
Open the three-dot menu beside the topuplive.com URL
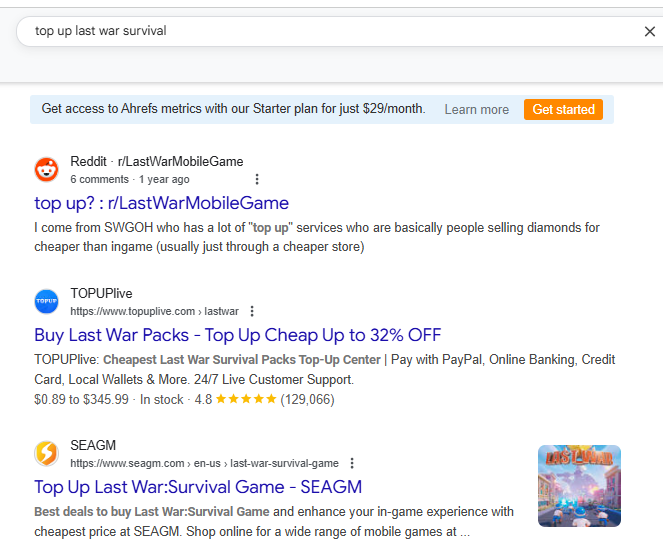coord(252,311)
